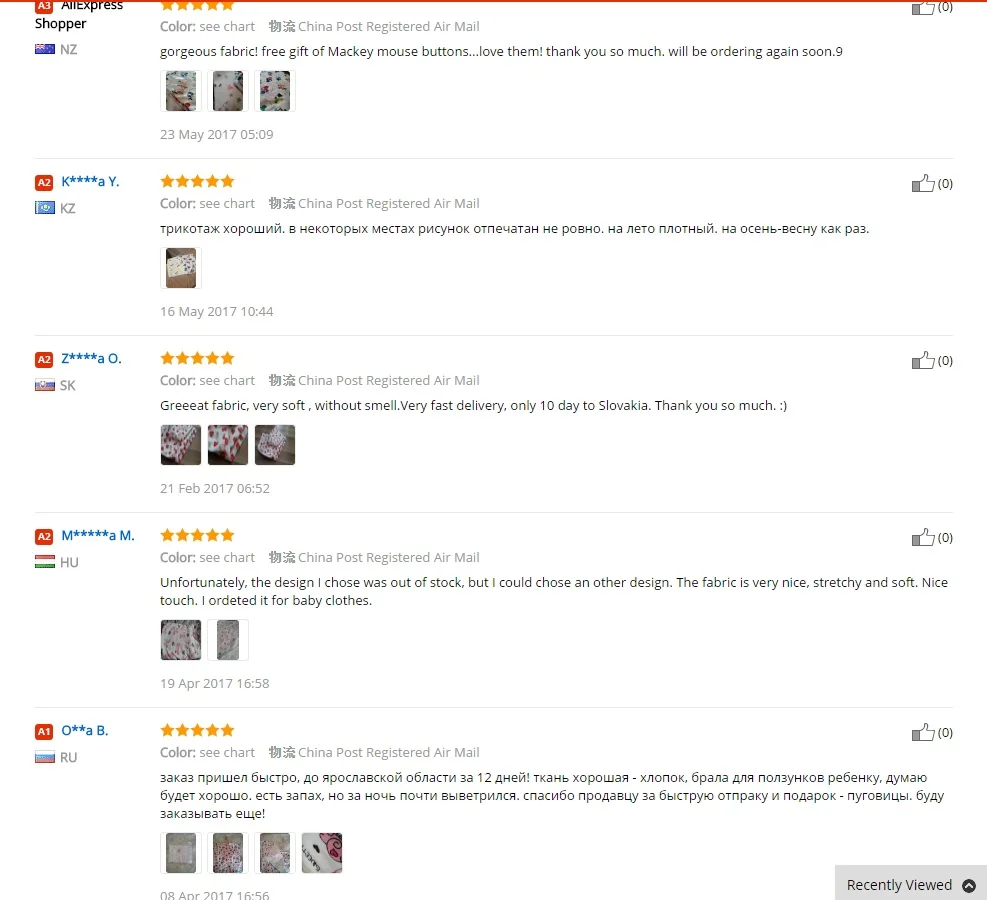Like the AliExpress Shopper NZ review
The height and width of the screenshot is (900, 987).
click(923, 8)
